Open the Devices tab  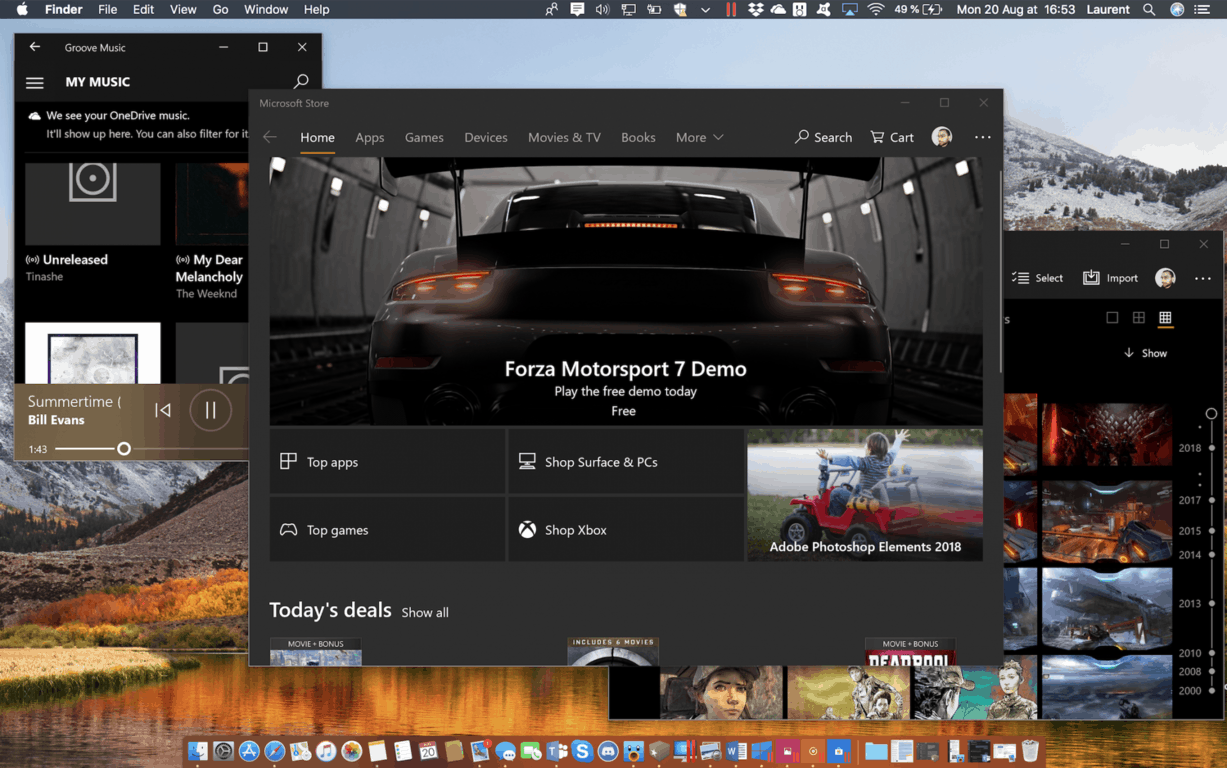(x=485, y=137)
